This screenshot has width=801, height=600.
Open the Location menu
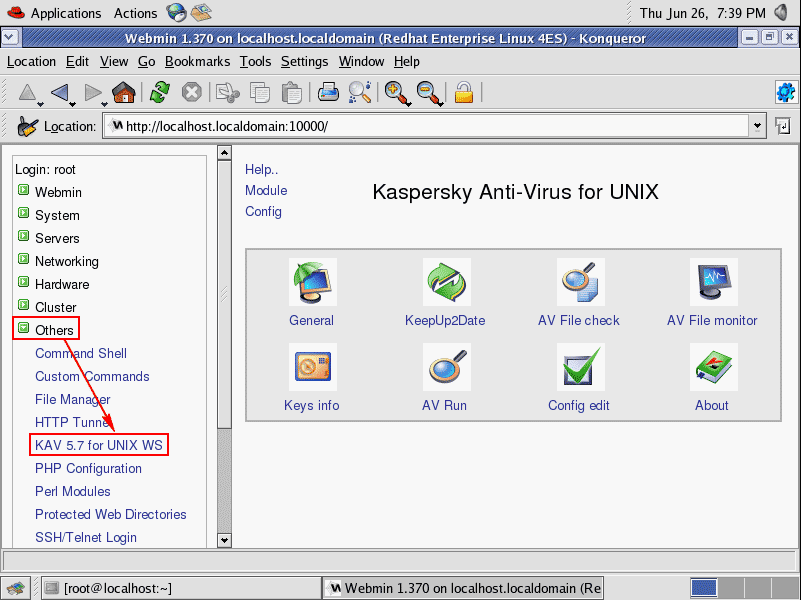tap(31, 62)
